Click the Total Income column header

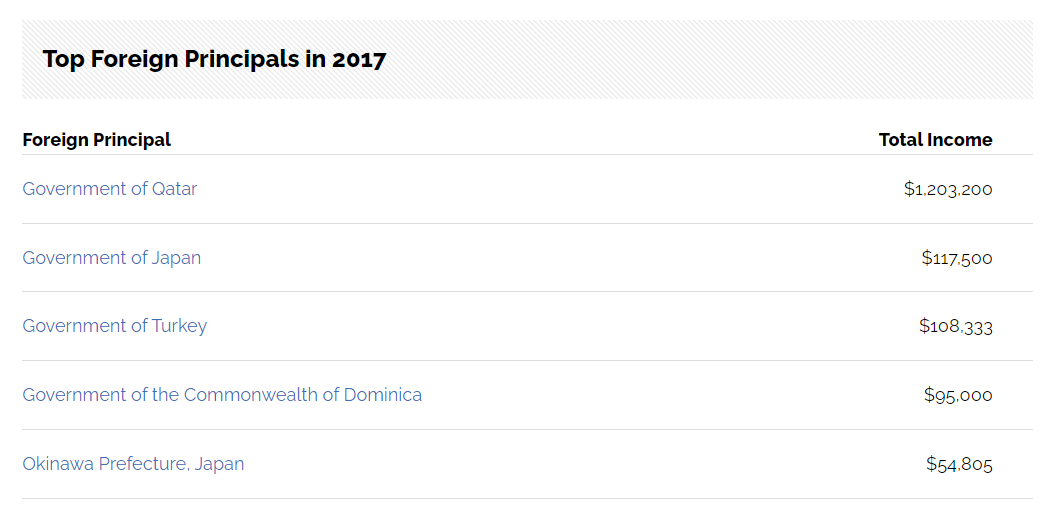coord(935,140)
